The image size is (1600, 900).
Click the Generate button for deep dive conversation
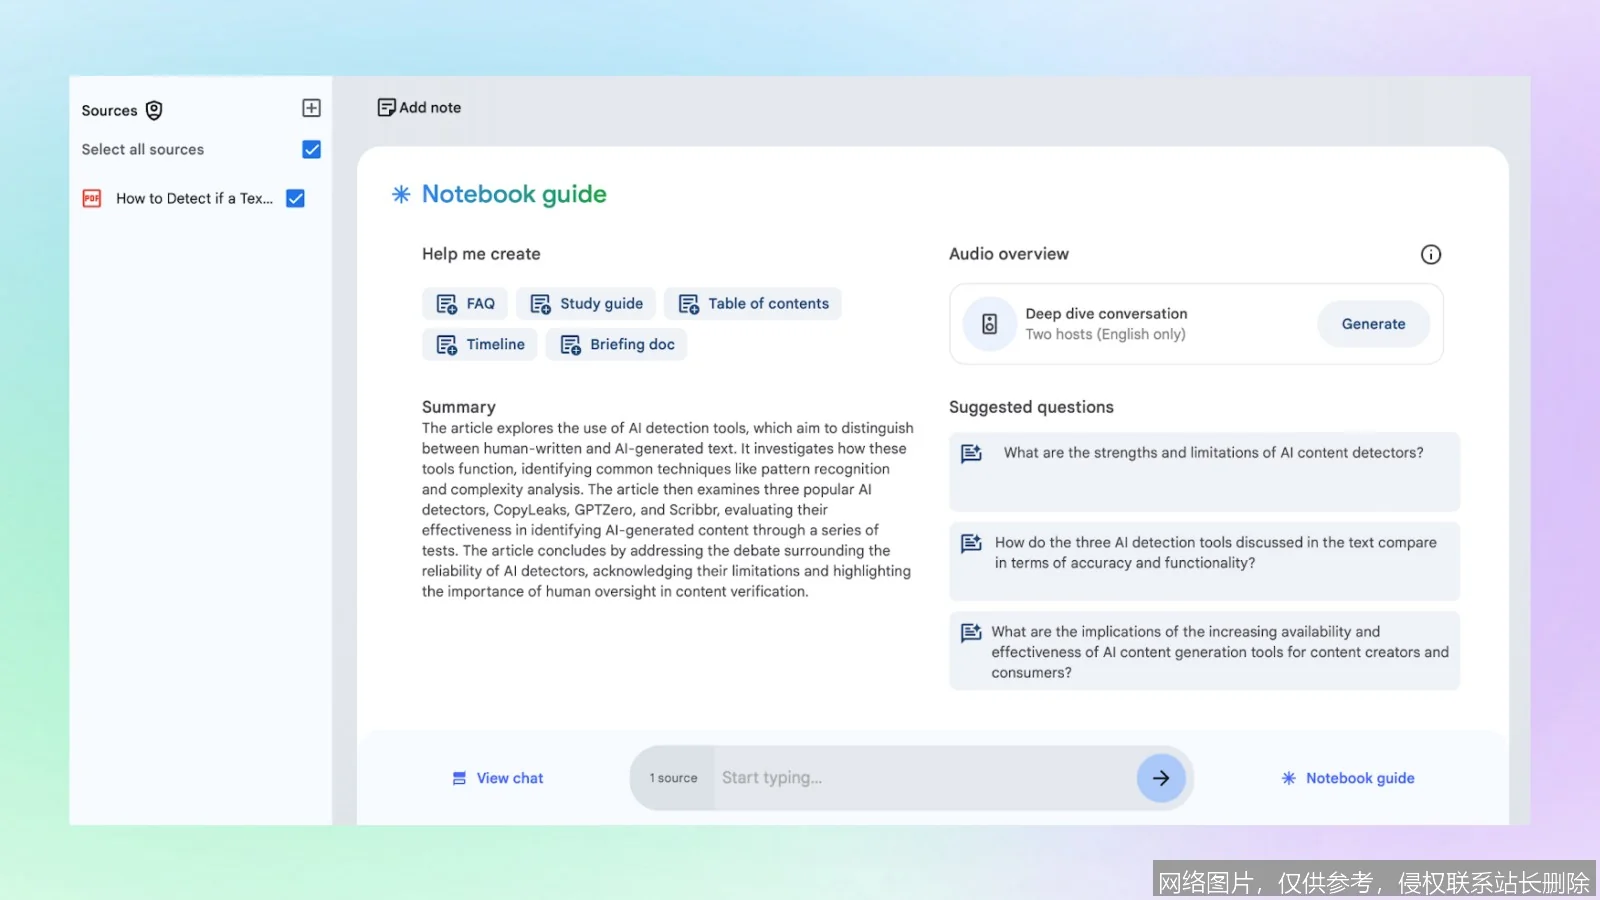(1373, 323)
